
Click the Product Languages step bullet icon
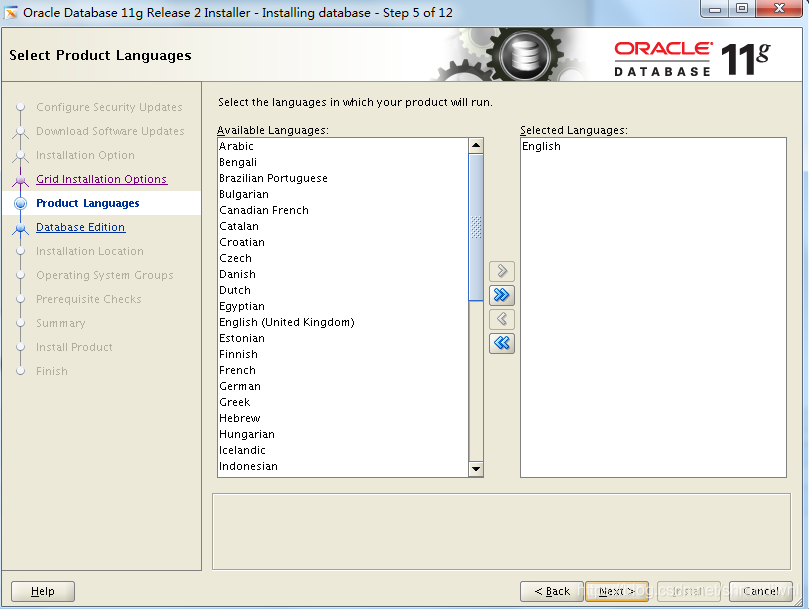click(20, 204)
